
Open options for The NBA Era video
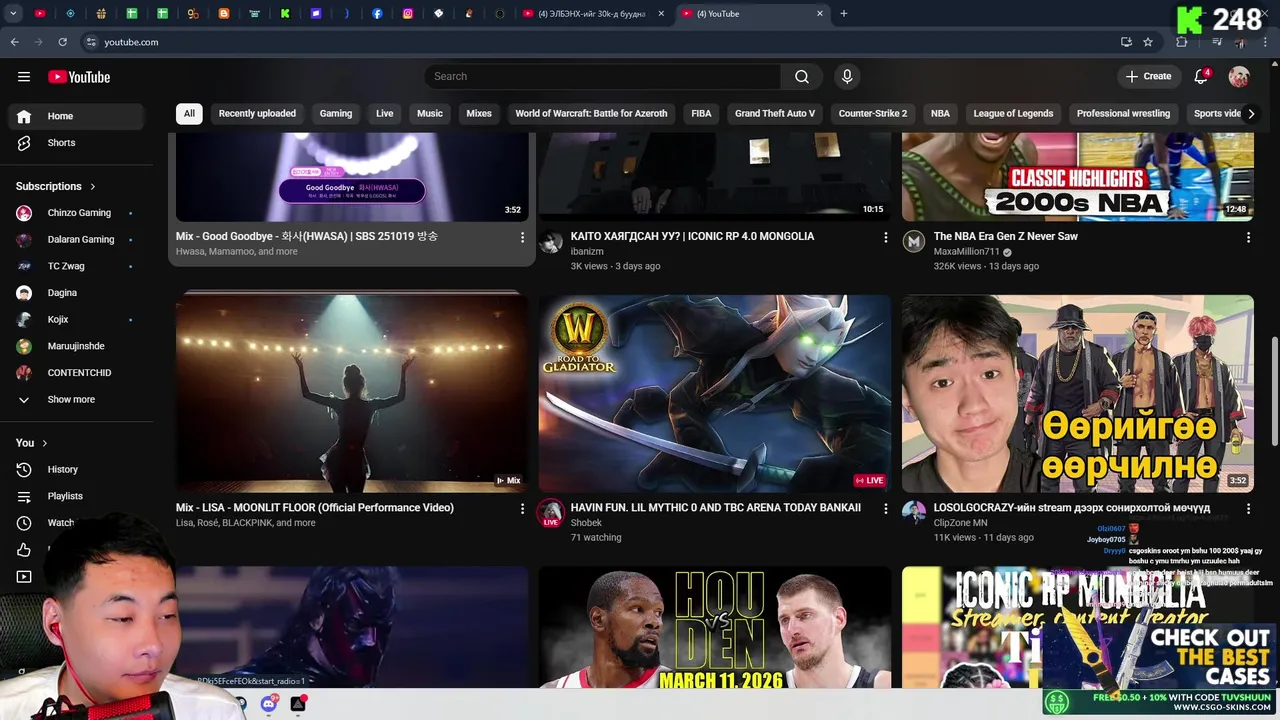tap(1248, 237)
